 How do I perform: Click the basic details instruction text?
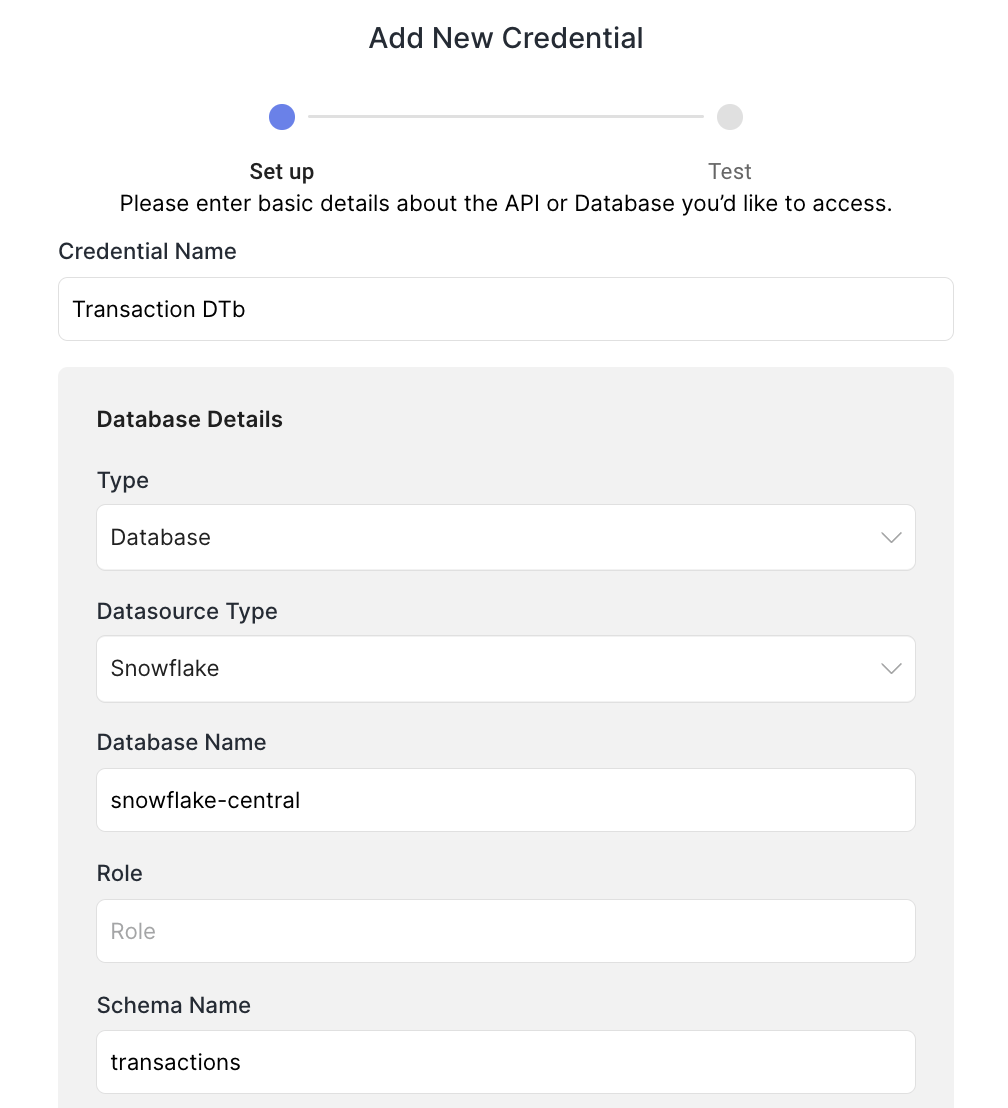click(x=505, y=203)
